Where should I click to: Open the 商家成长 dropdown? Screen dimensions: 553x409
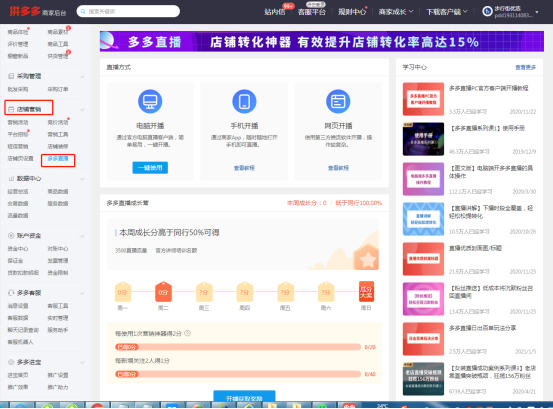pyautogui.click(x=396, y=12)
